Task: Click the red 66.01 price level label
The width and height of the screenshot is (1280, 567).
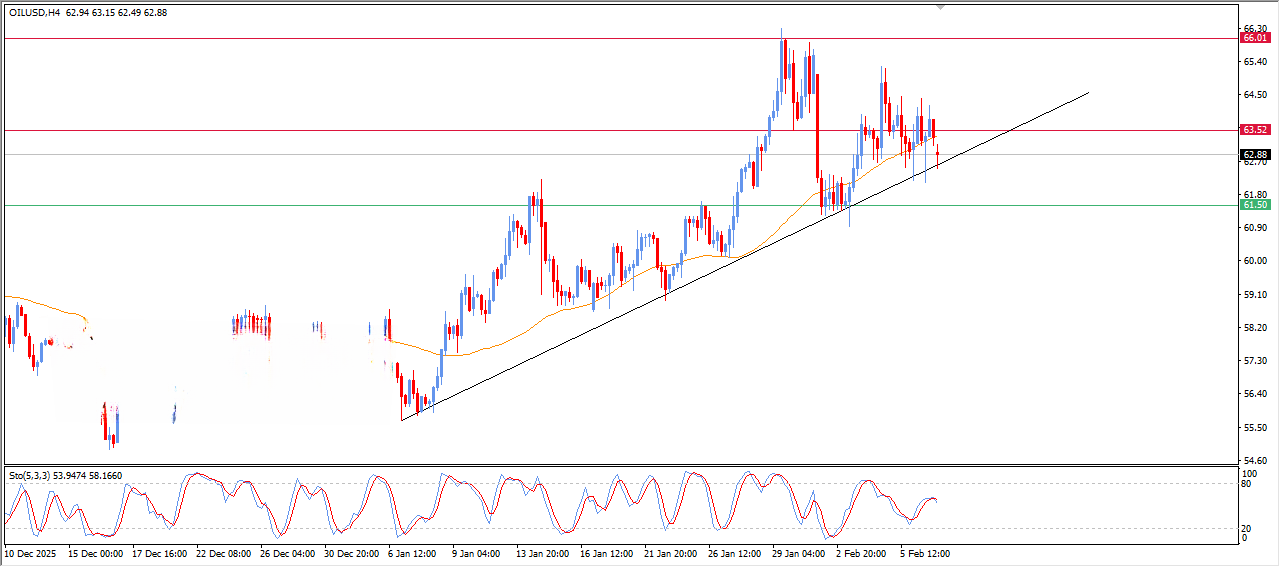Action: point(1254,38)
